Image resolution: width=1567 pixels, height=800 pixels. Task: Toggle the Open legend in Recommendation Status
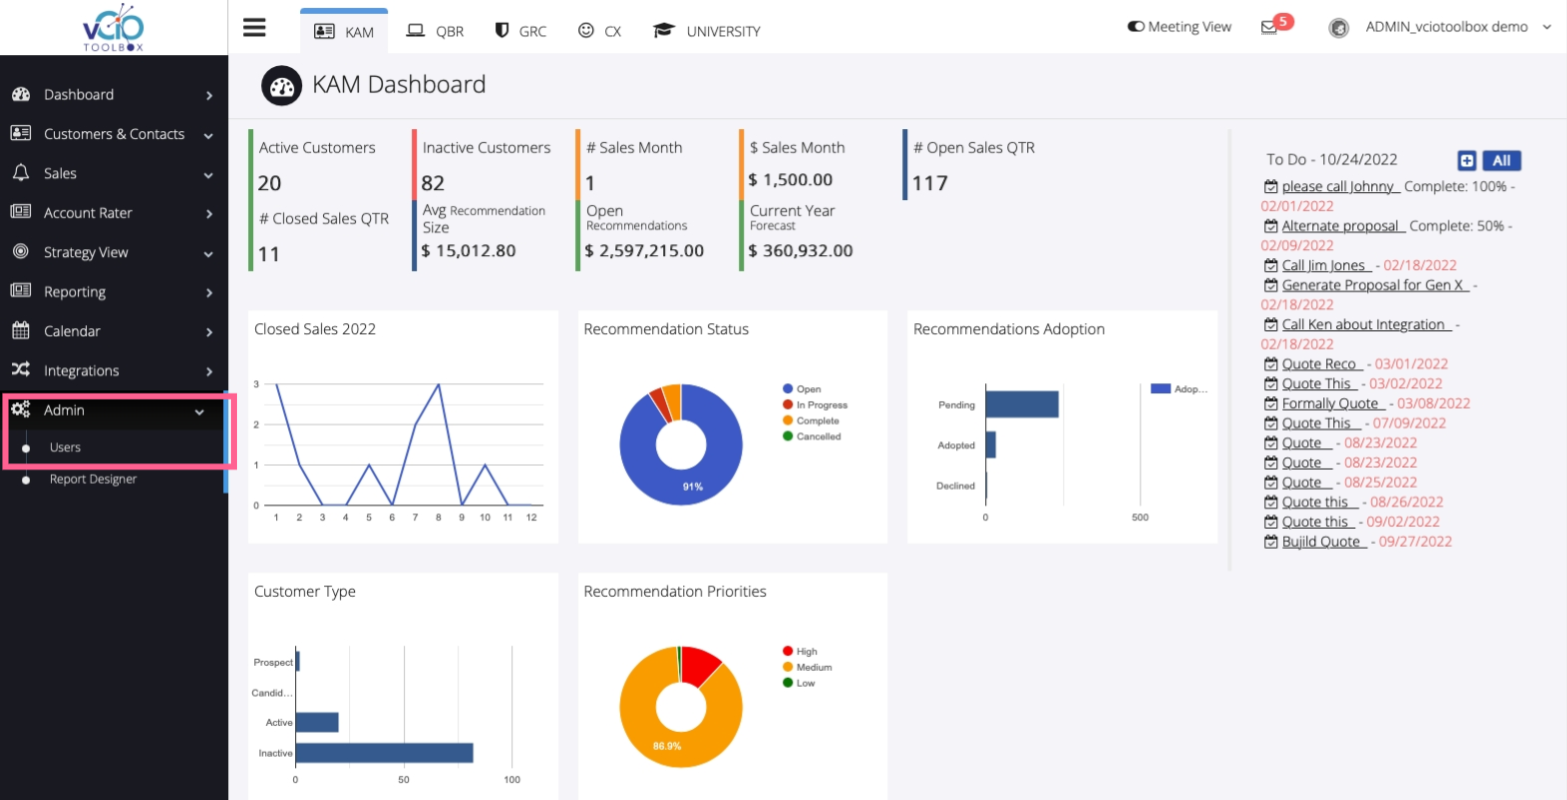point(802,389)
